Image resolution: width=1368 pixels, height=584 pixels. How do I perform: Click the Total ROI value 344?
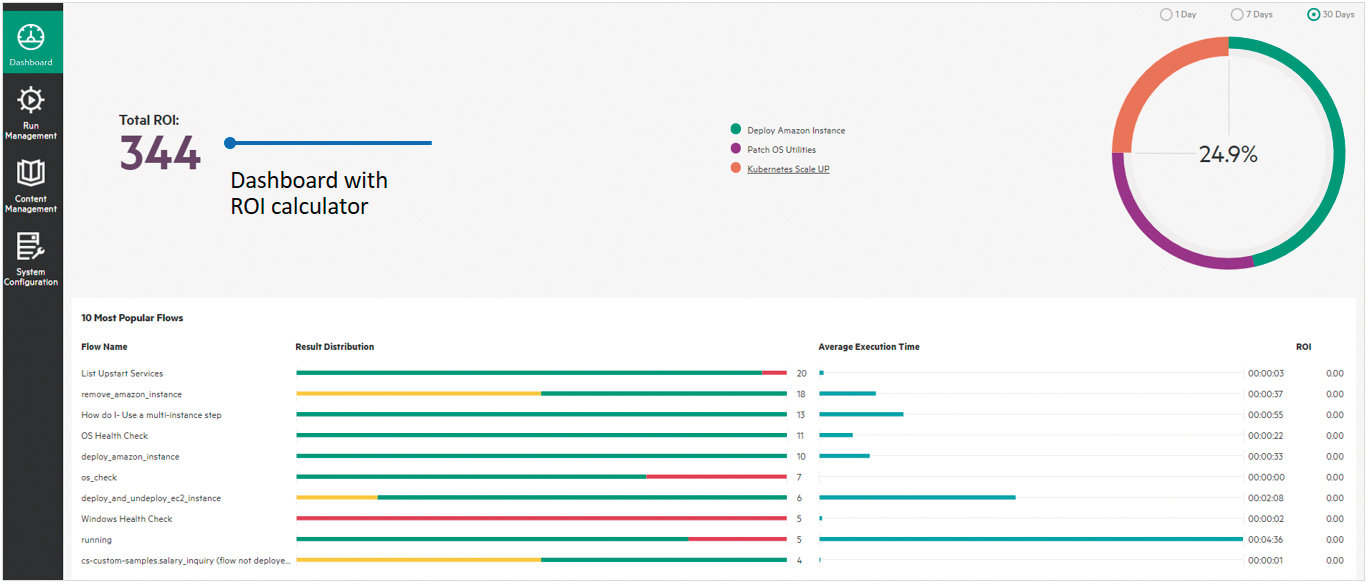160,153
